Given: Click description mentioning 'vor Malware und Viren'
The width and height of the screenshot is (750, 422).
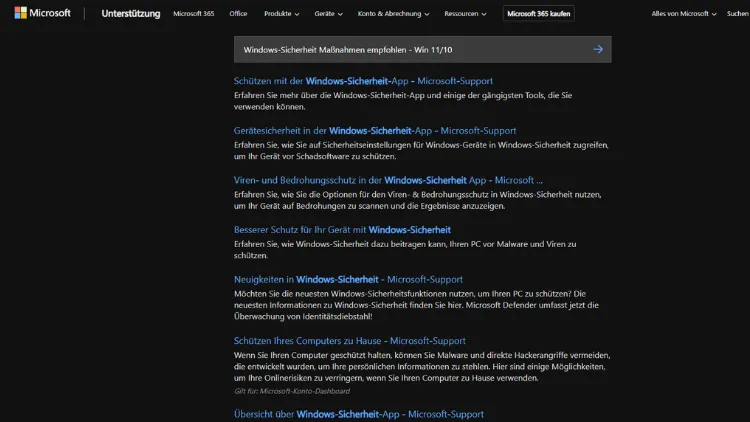Looking at the screenshot, I should [405, 250].
